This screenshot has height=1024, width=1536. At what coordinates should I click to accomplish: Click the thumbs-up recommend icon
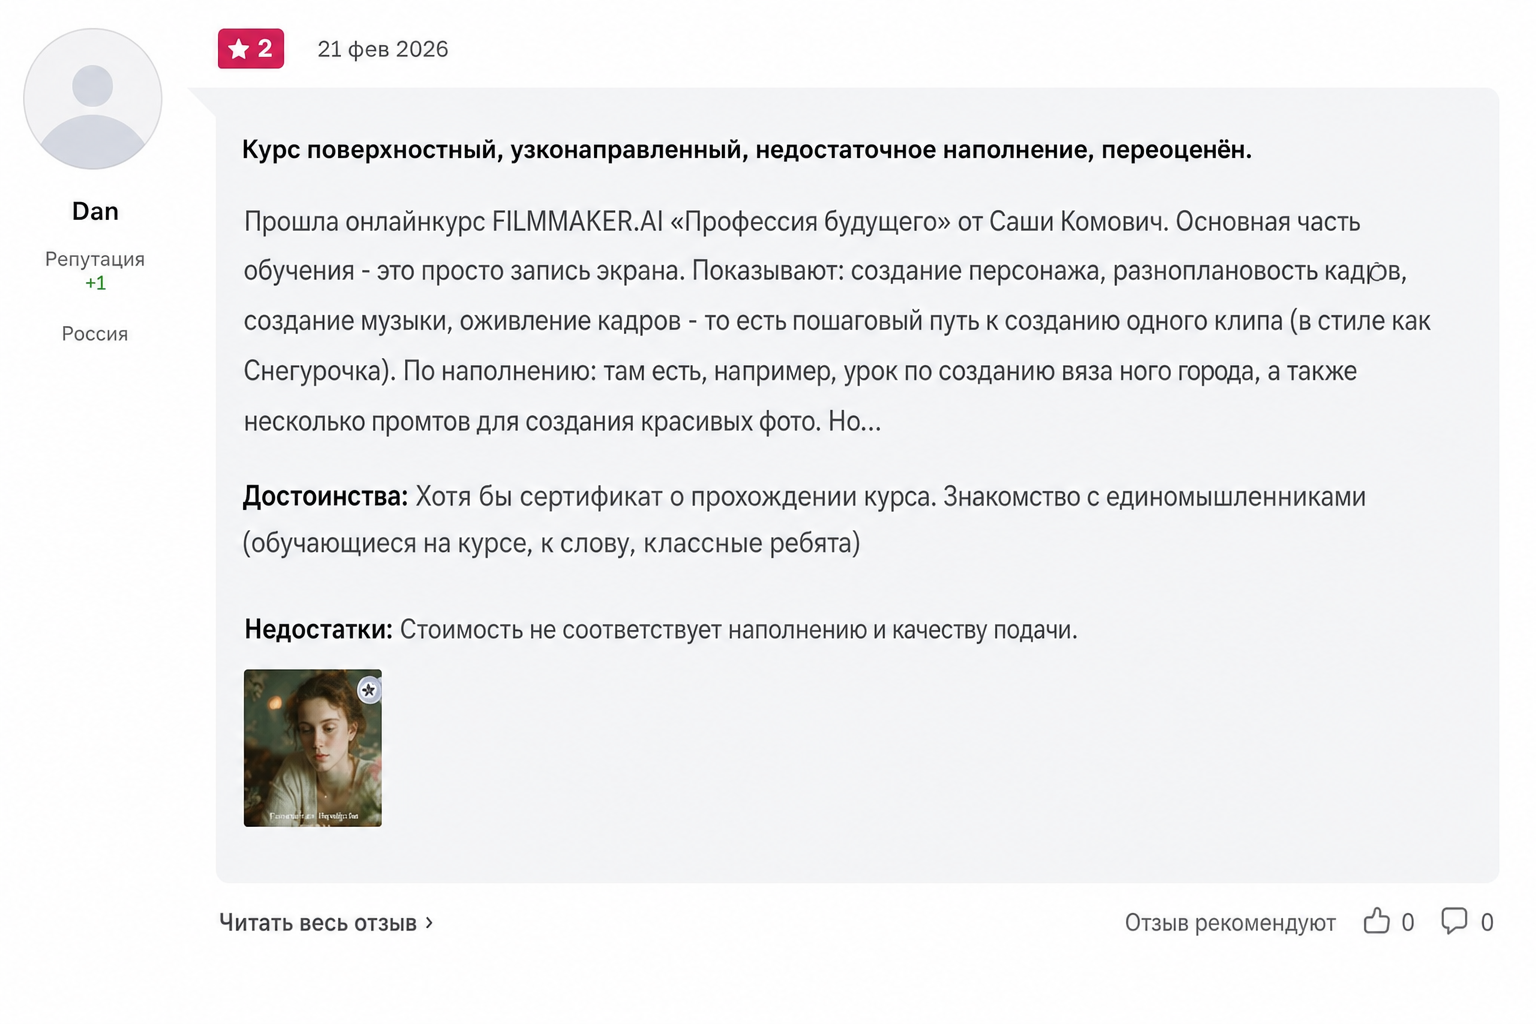(1377, 921)
